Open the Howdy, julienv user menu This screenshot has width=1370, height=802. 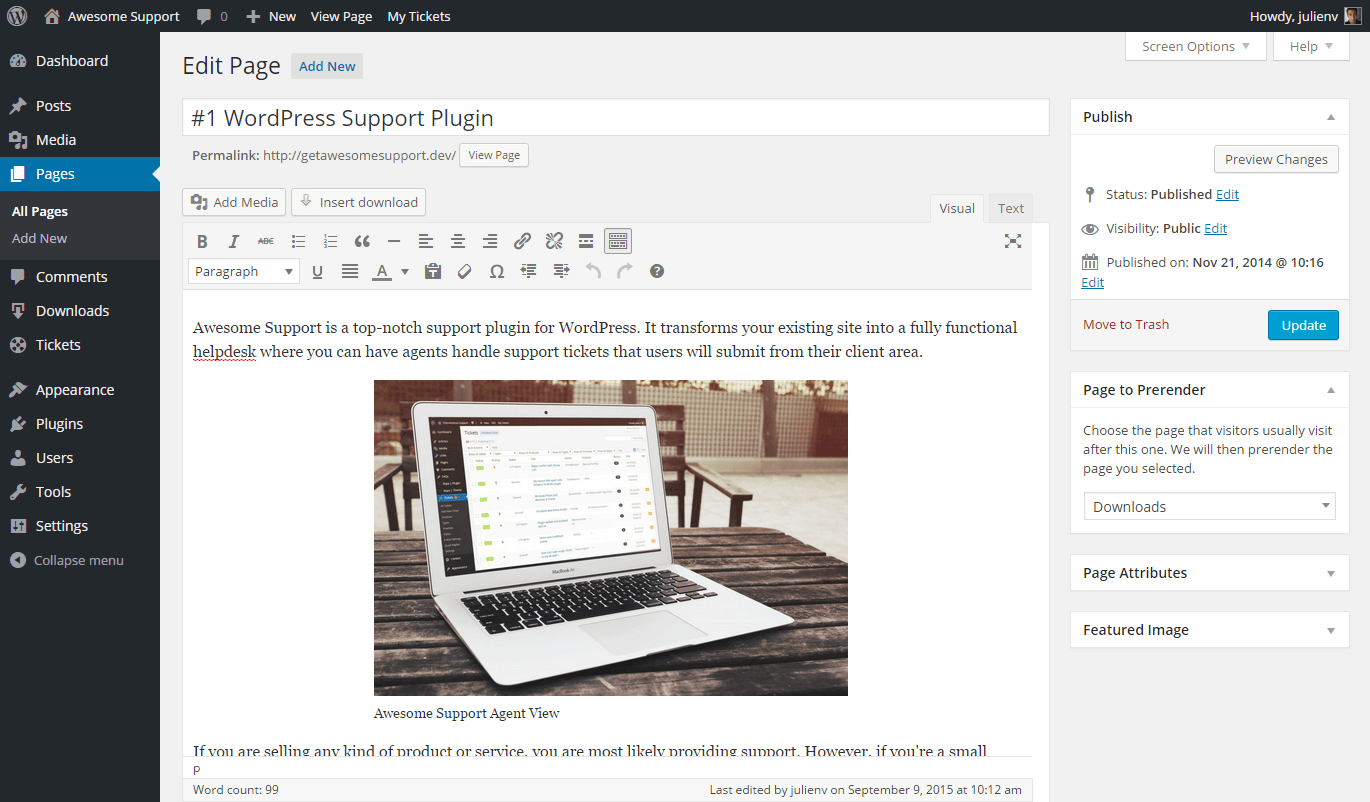(x=1305, y=16)
